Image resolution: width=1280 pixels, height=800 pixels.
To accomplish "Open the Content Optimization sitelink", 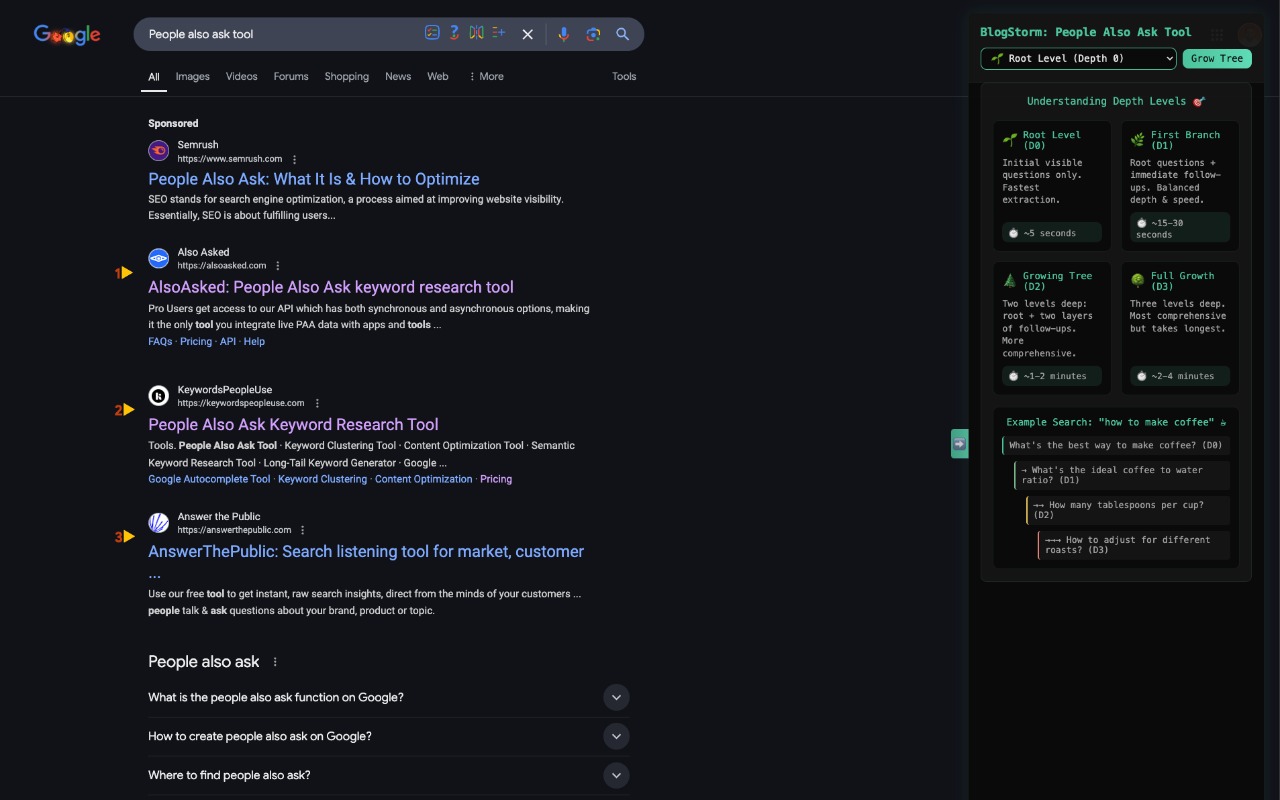I will point(424,479).
